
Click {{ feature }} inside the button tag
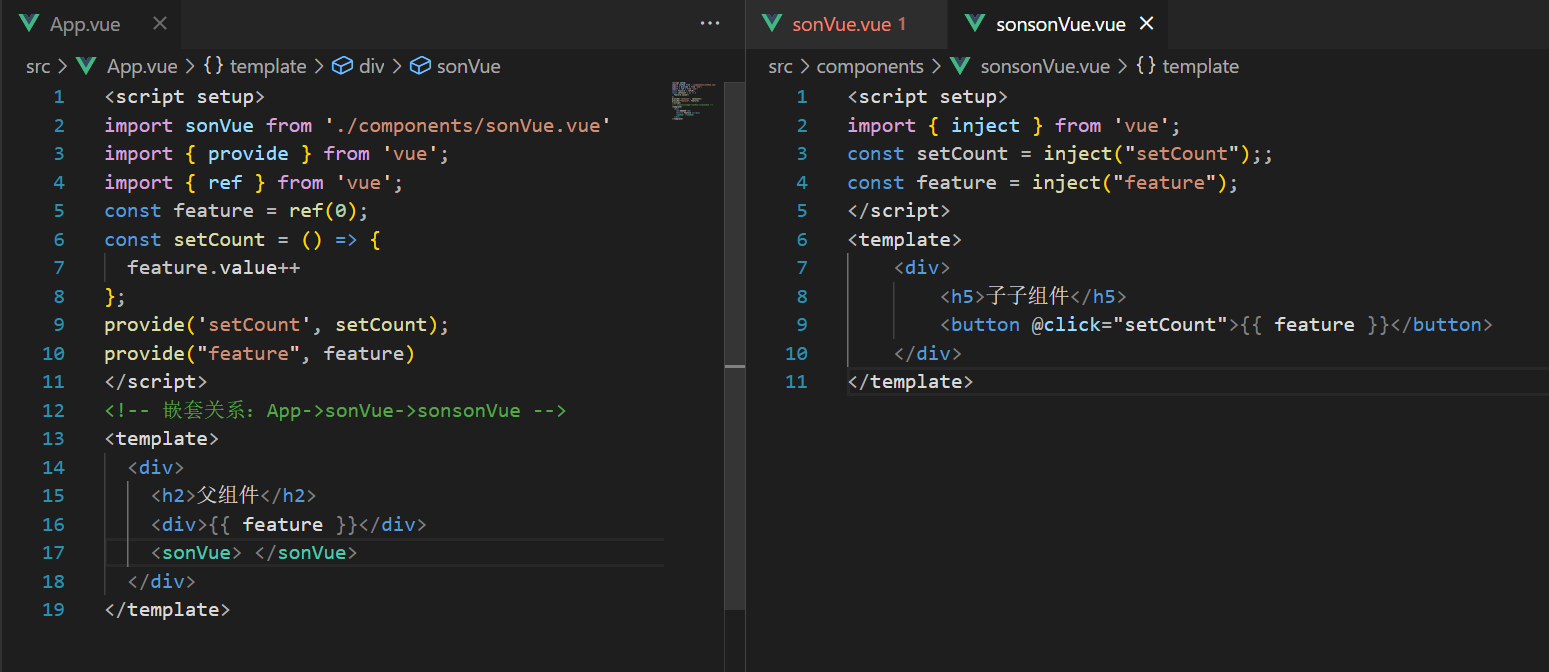1315,325
